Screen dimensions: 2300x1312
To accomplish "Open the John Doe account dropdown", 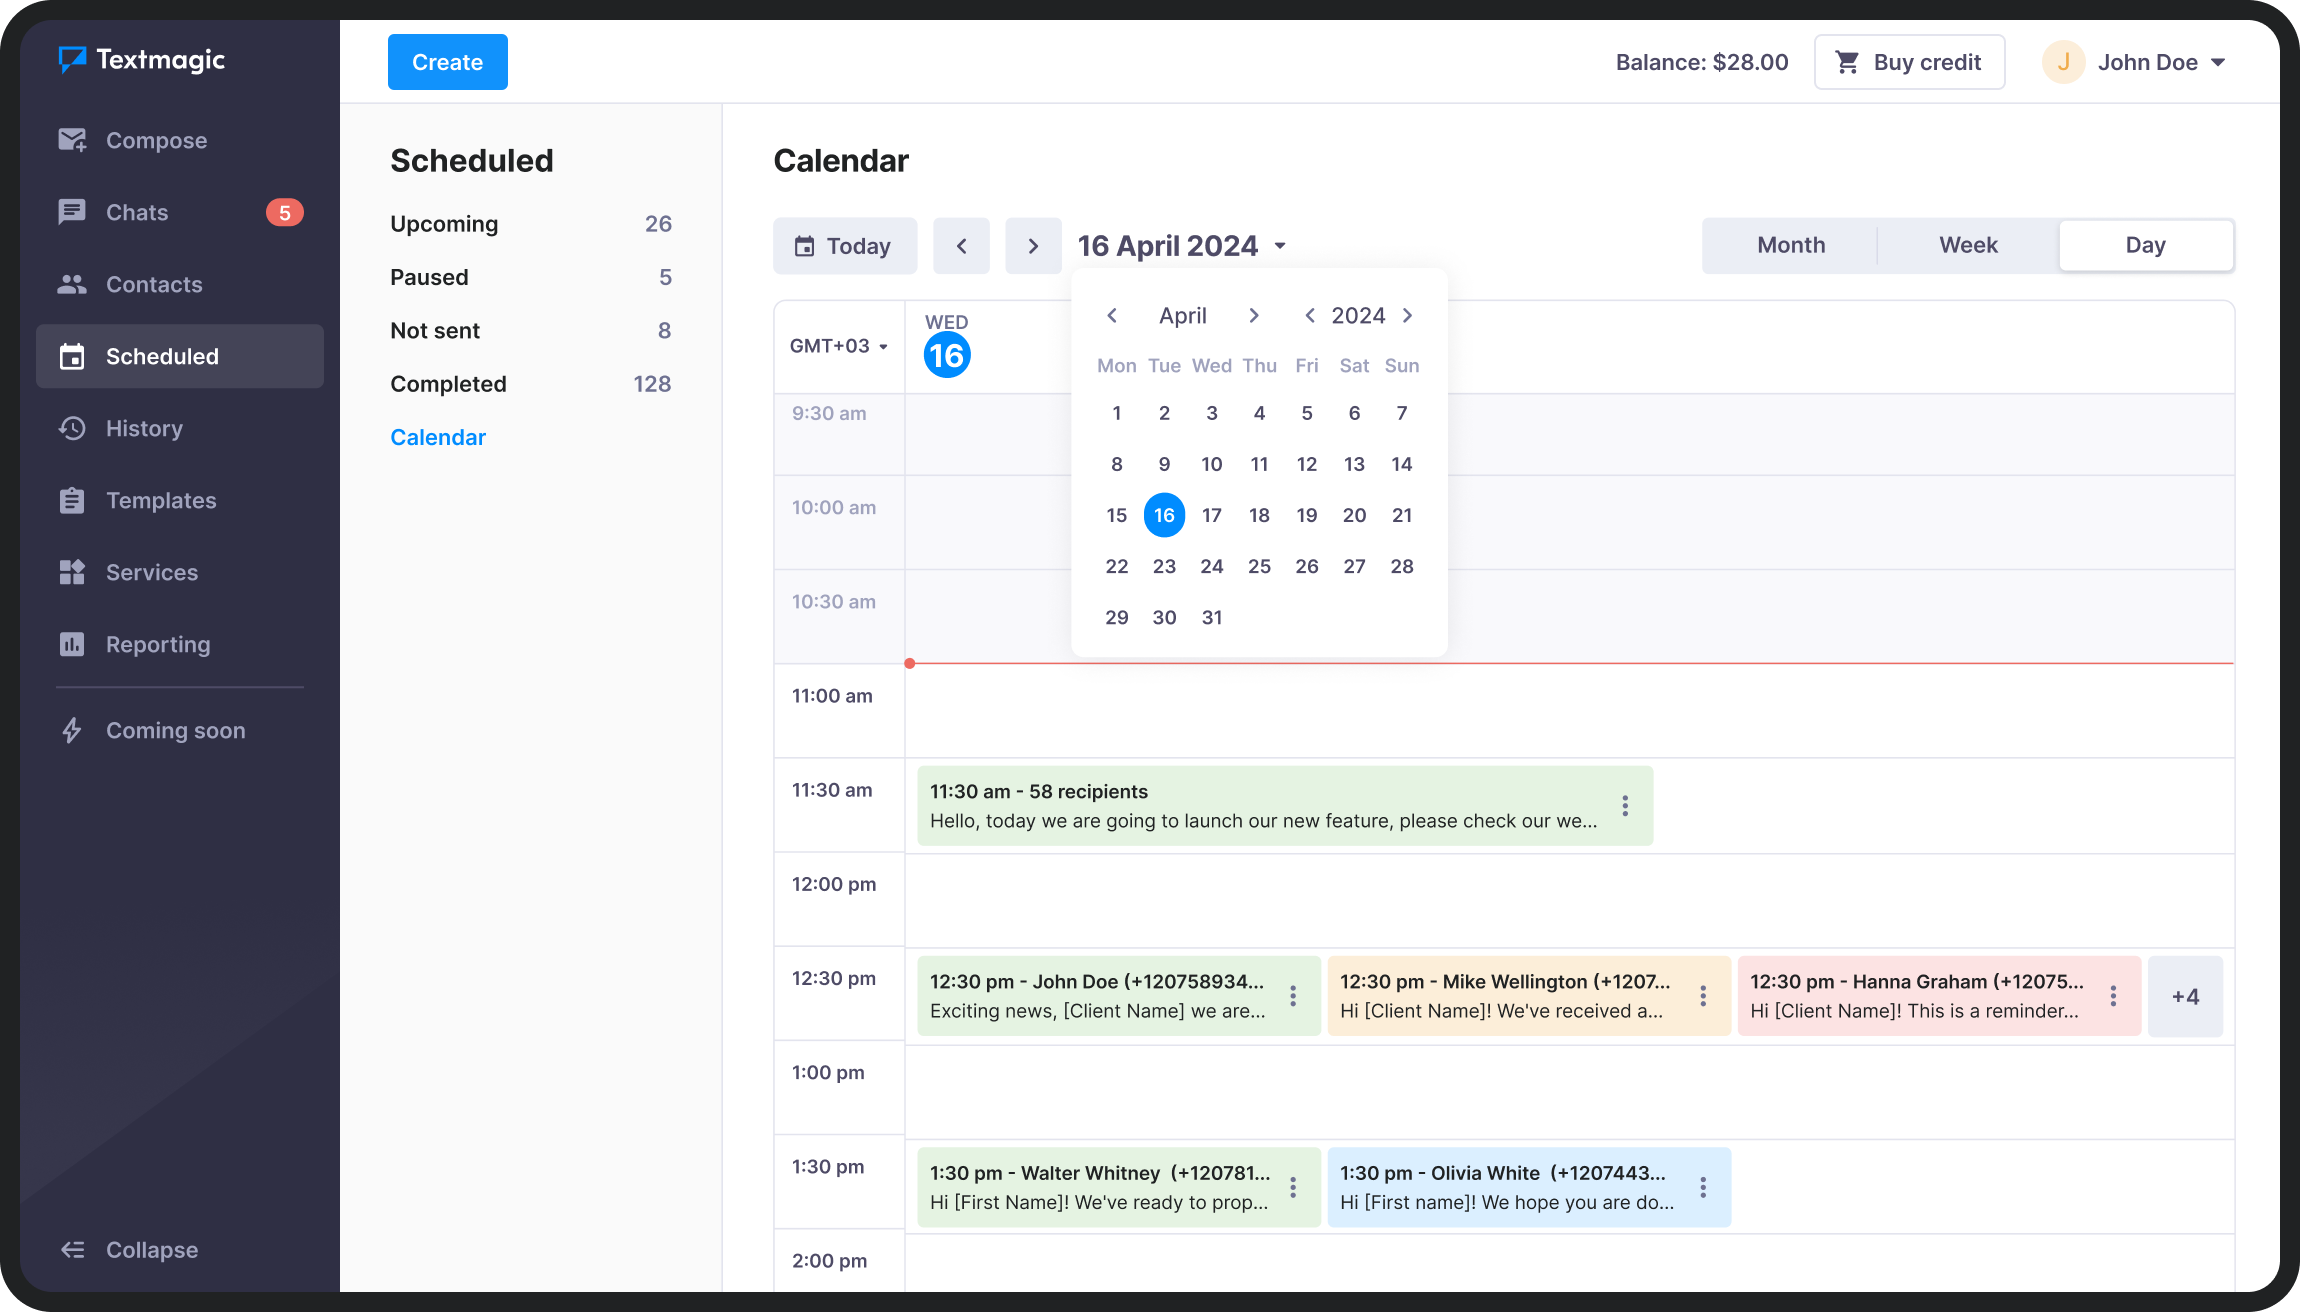I will 2140,61.
